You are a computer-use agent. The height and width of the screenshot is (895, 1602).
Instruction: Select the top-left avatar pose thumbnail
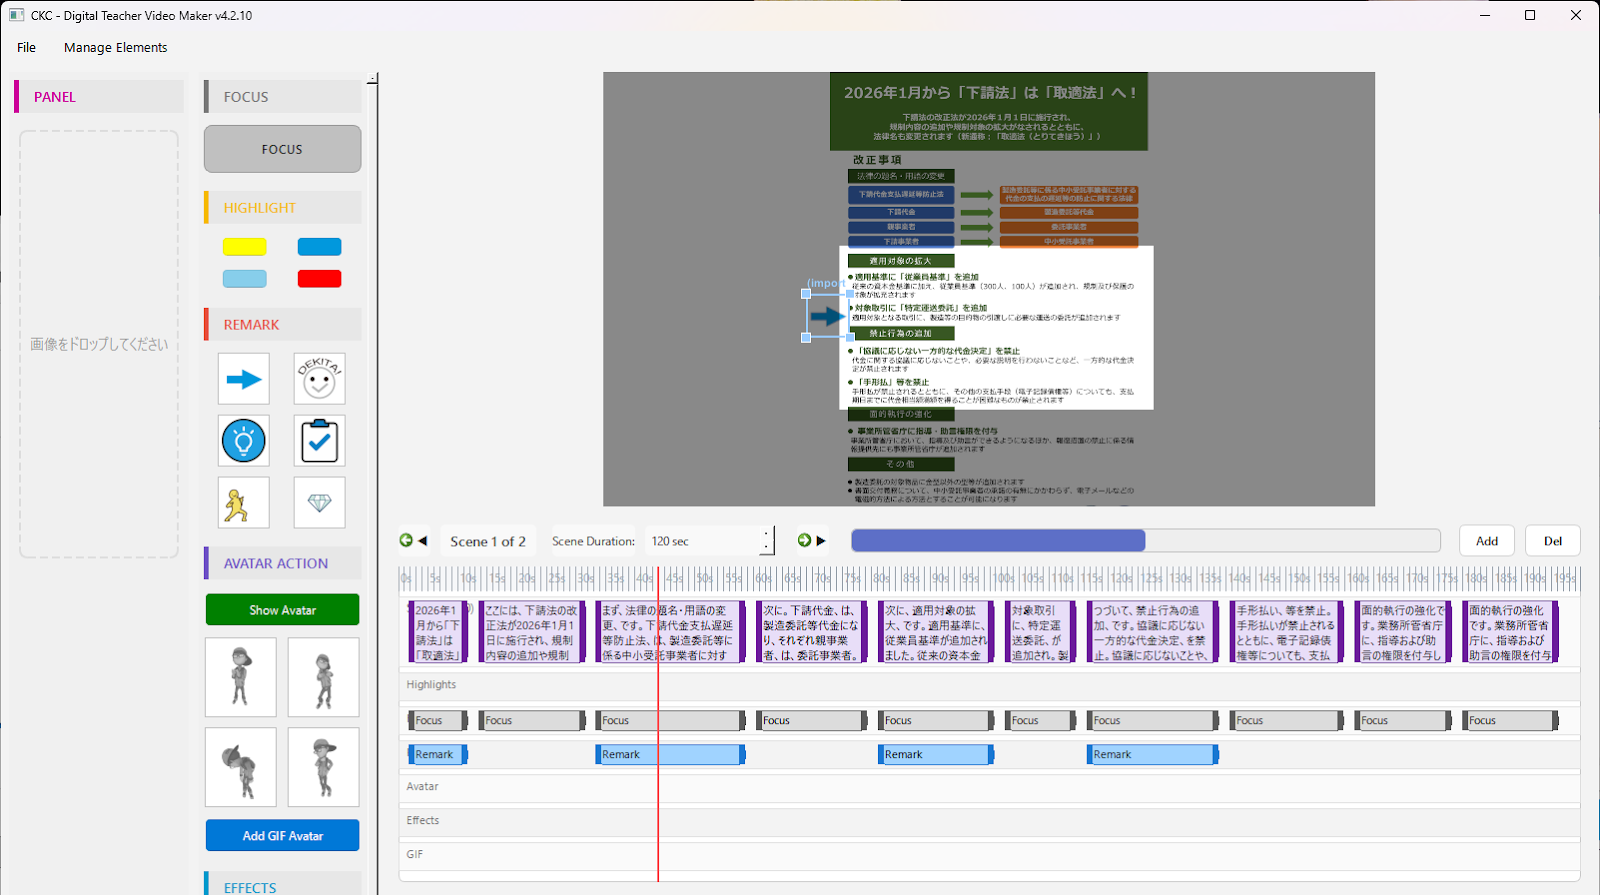click(x=241, y=677)
